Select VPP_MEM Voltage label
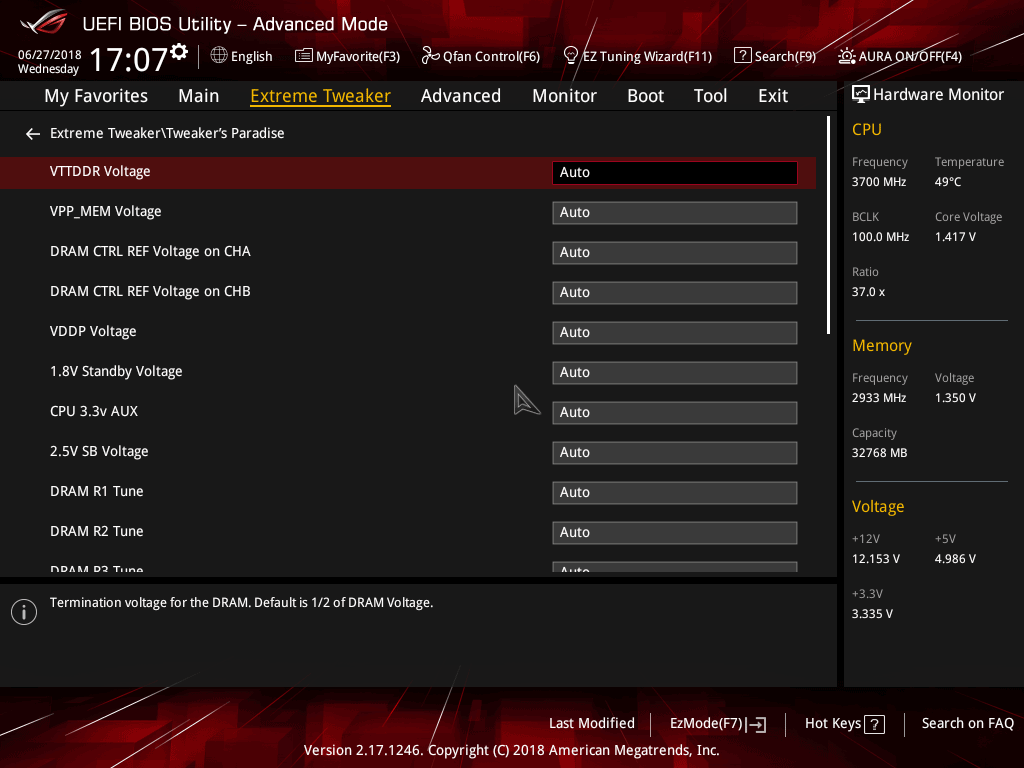 (x=105, y=212)
